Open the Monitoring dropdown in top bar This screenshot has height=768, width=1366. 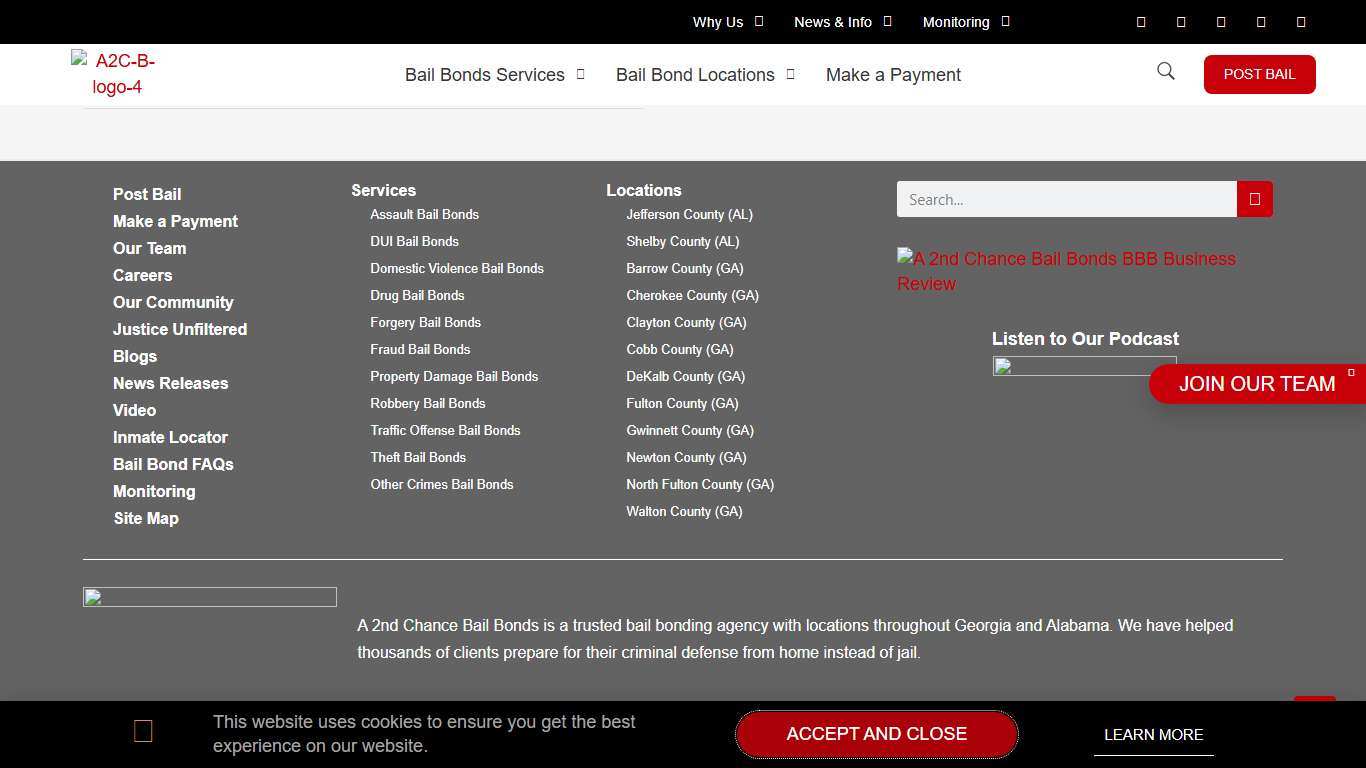(x=965, y=22)
